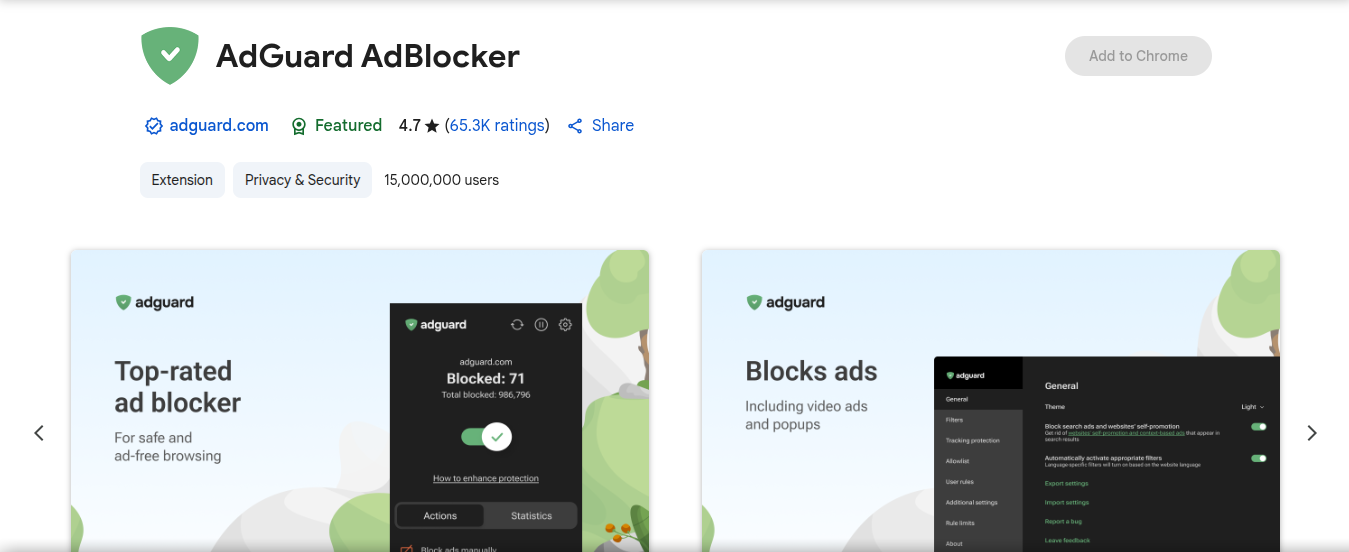Click the green AdGuard shield logo
Screen dimensions: 1349x552
pos(171,55)
